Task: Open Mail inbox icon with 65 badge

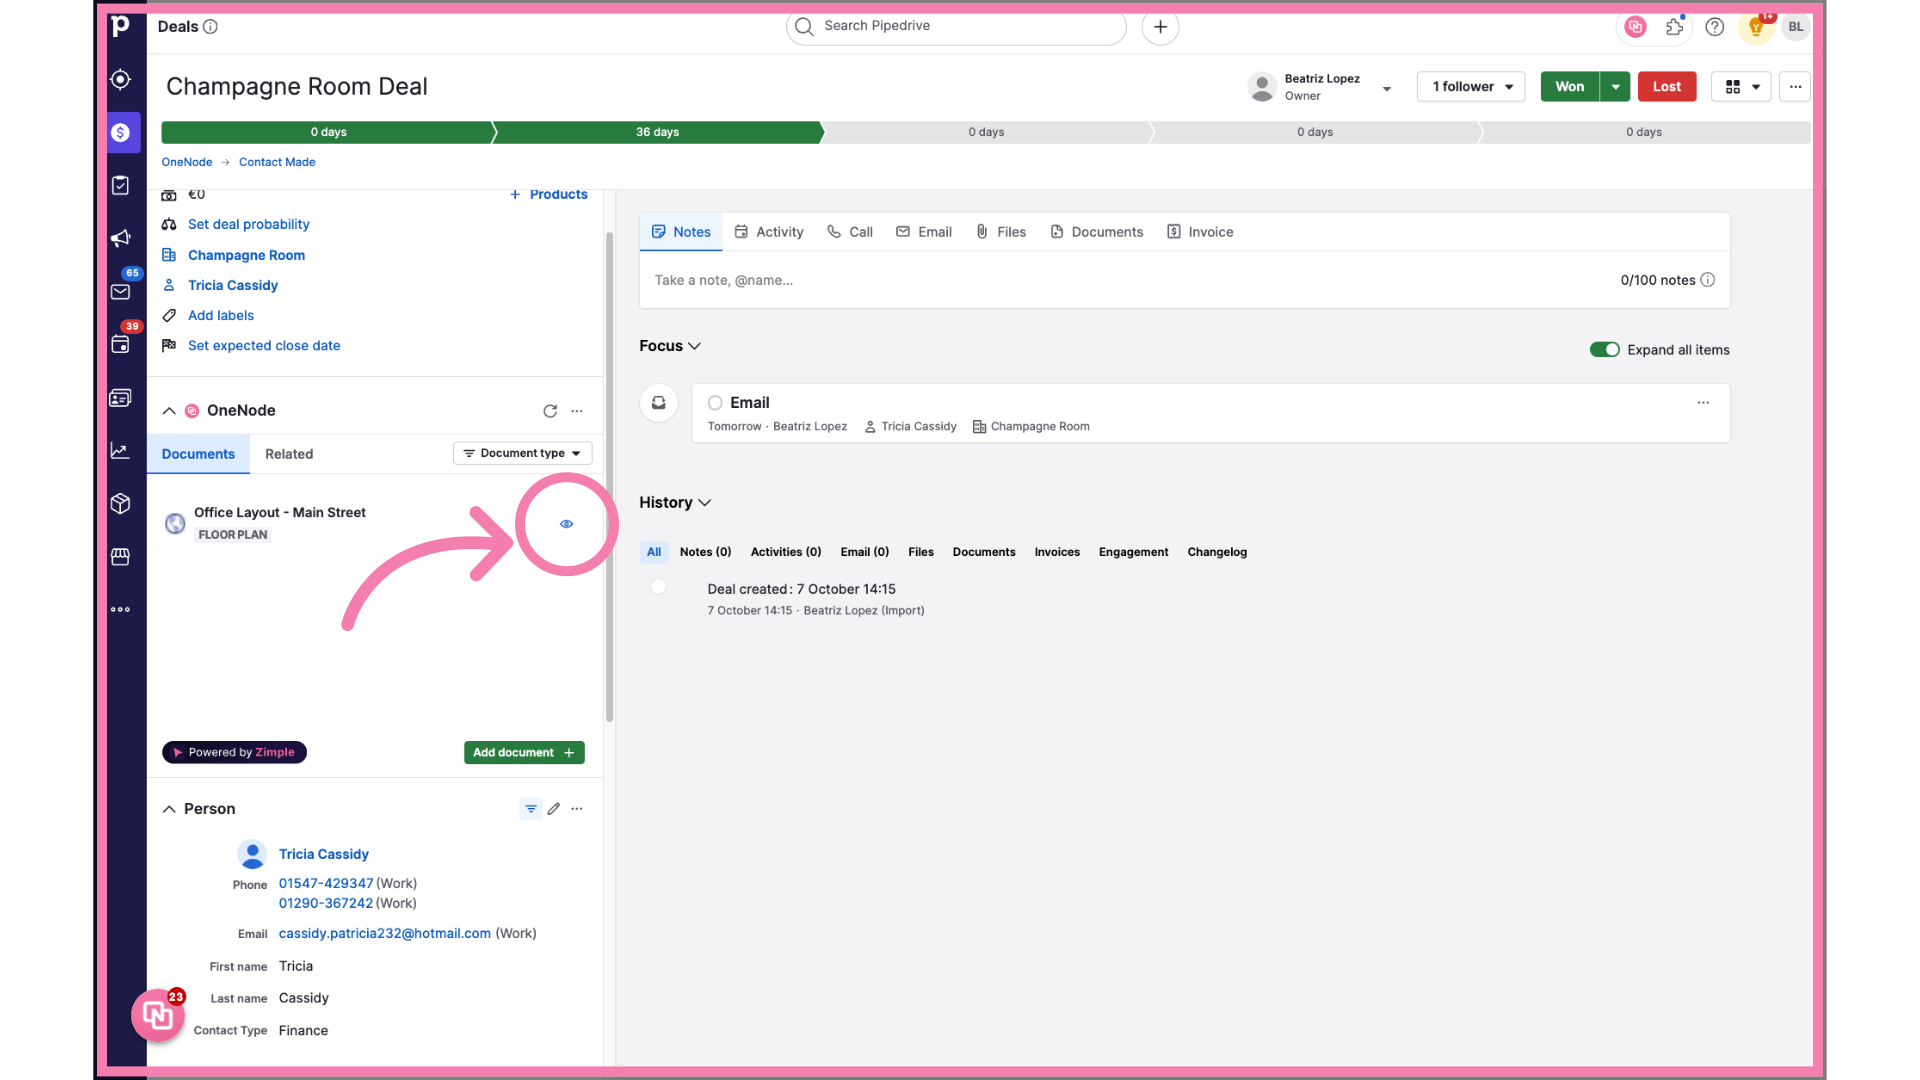Action: point(121,291)
